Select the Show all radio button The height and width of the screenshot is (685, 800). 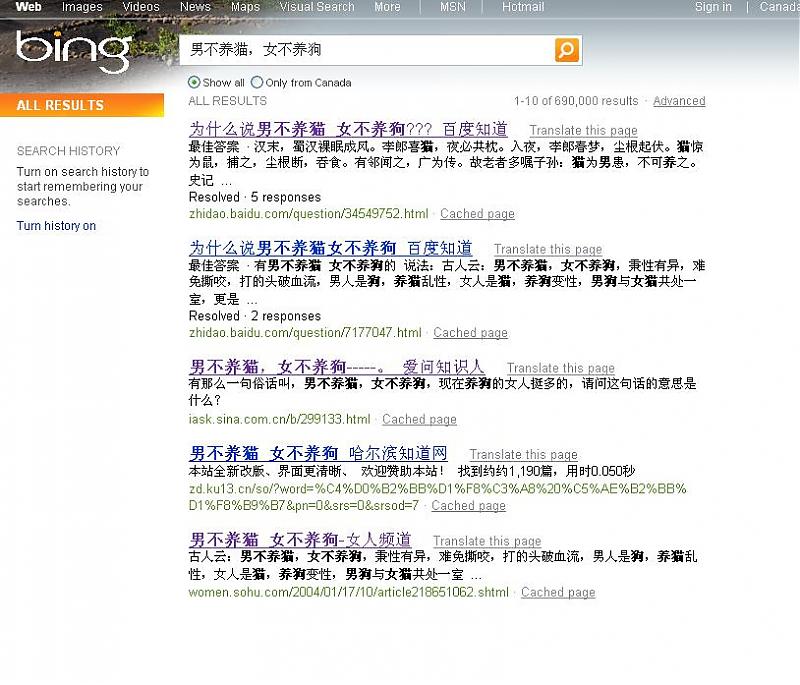coord(194,82)
